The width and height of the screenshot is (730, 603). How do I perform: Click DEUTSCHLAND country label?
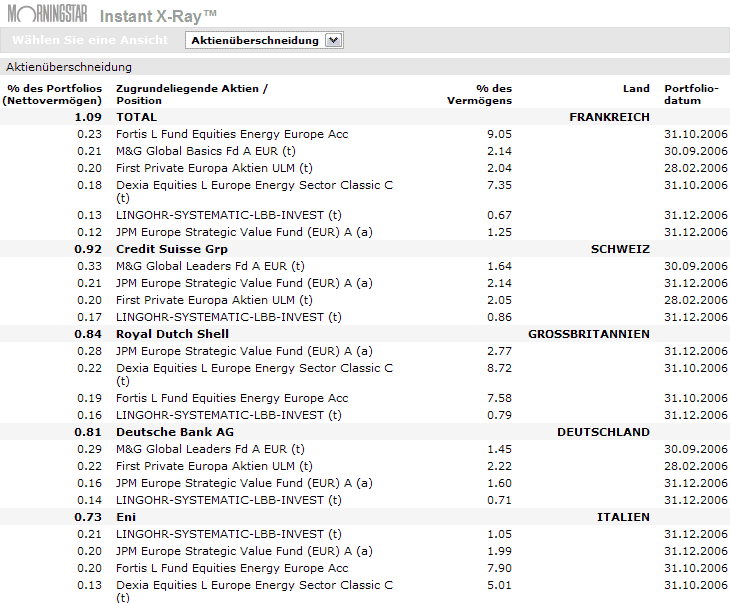pyautogui.click(x=603, y=432)
